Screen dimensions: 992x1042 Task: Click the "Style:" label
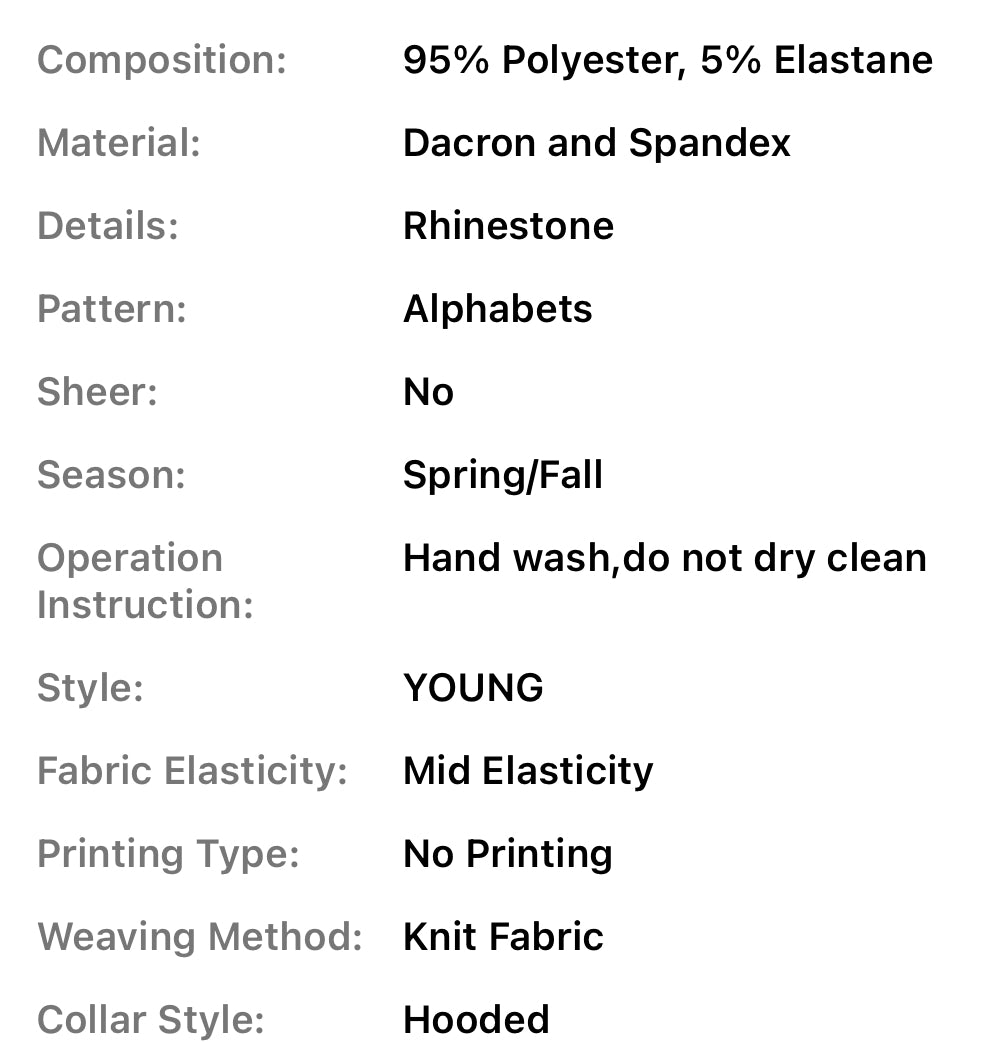coord(90,688)
